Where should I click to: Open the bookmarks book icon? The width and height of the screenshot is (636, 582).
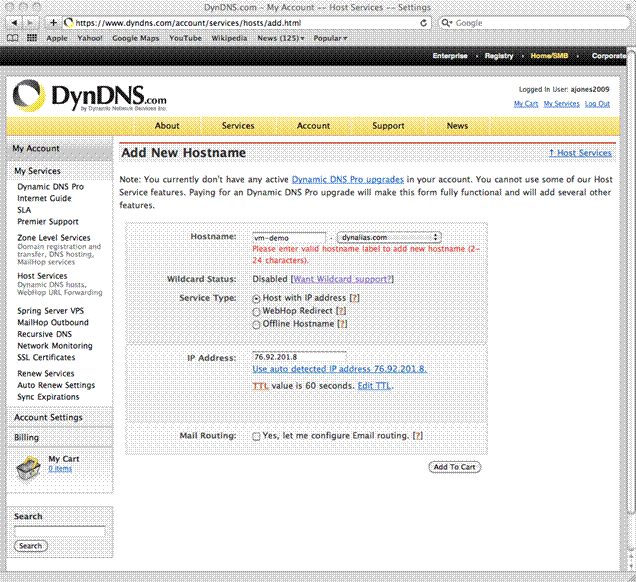point(13,38)
